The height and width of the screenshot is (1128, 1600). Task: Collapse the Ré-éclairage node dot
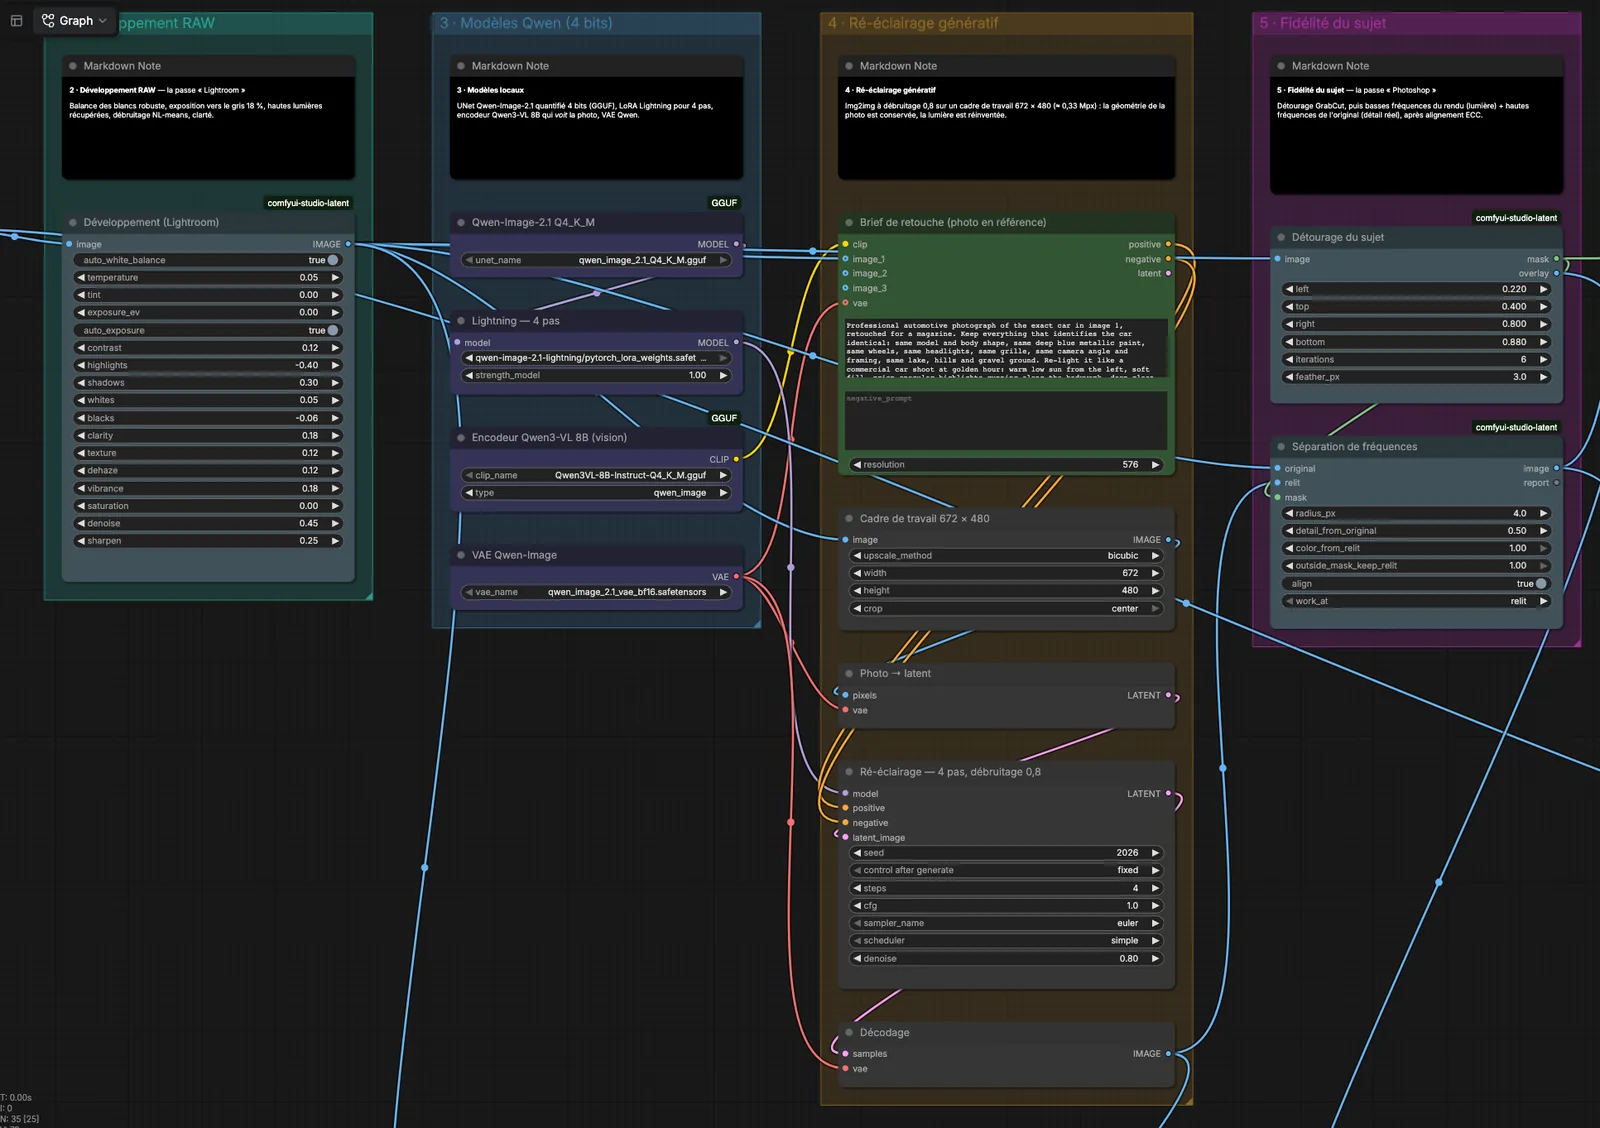849,772
